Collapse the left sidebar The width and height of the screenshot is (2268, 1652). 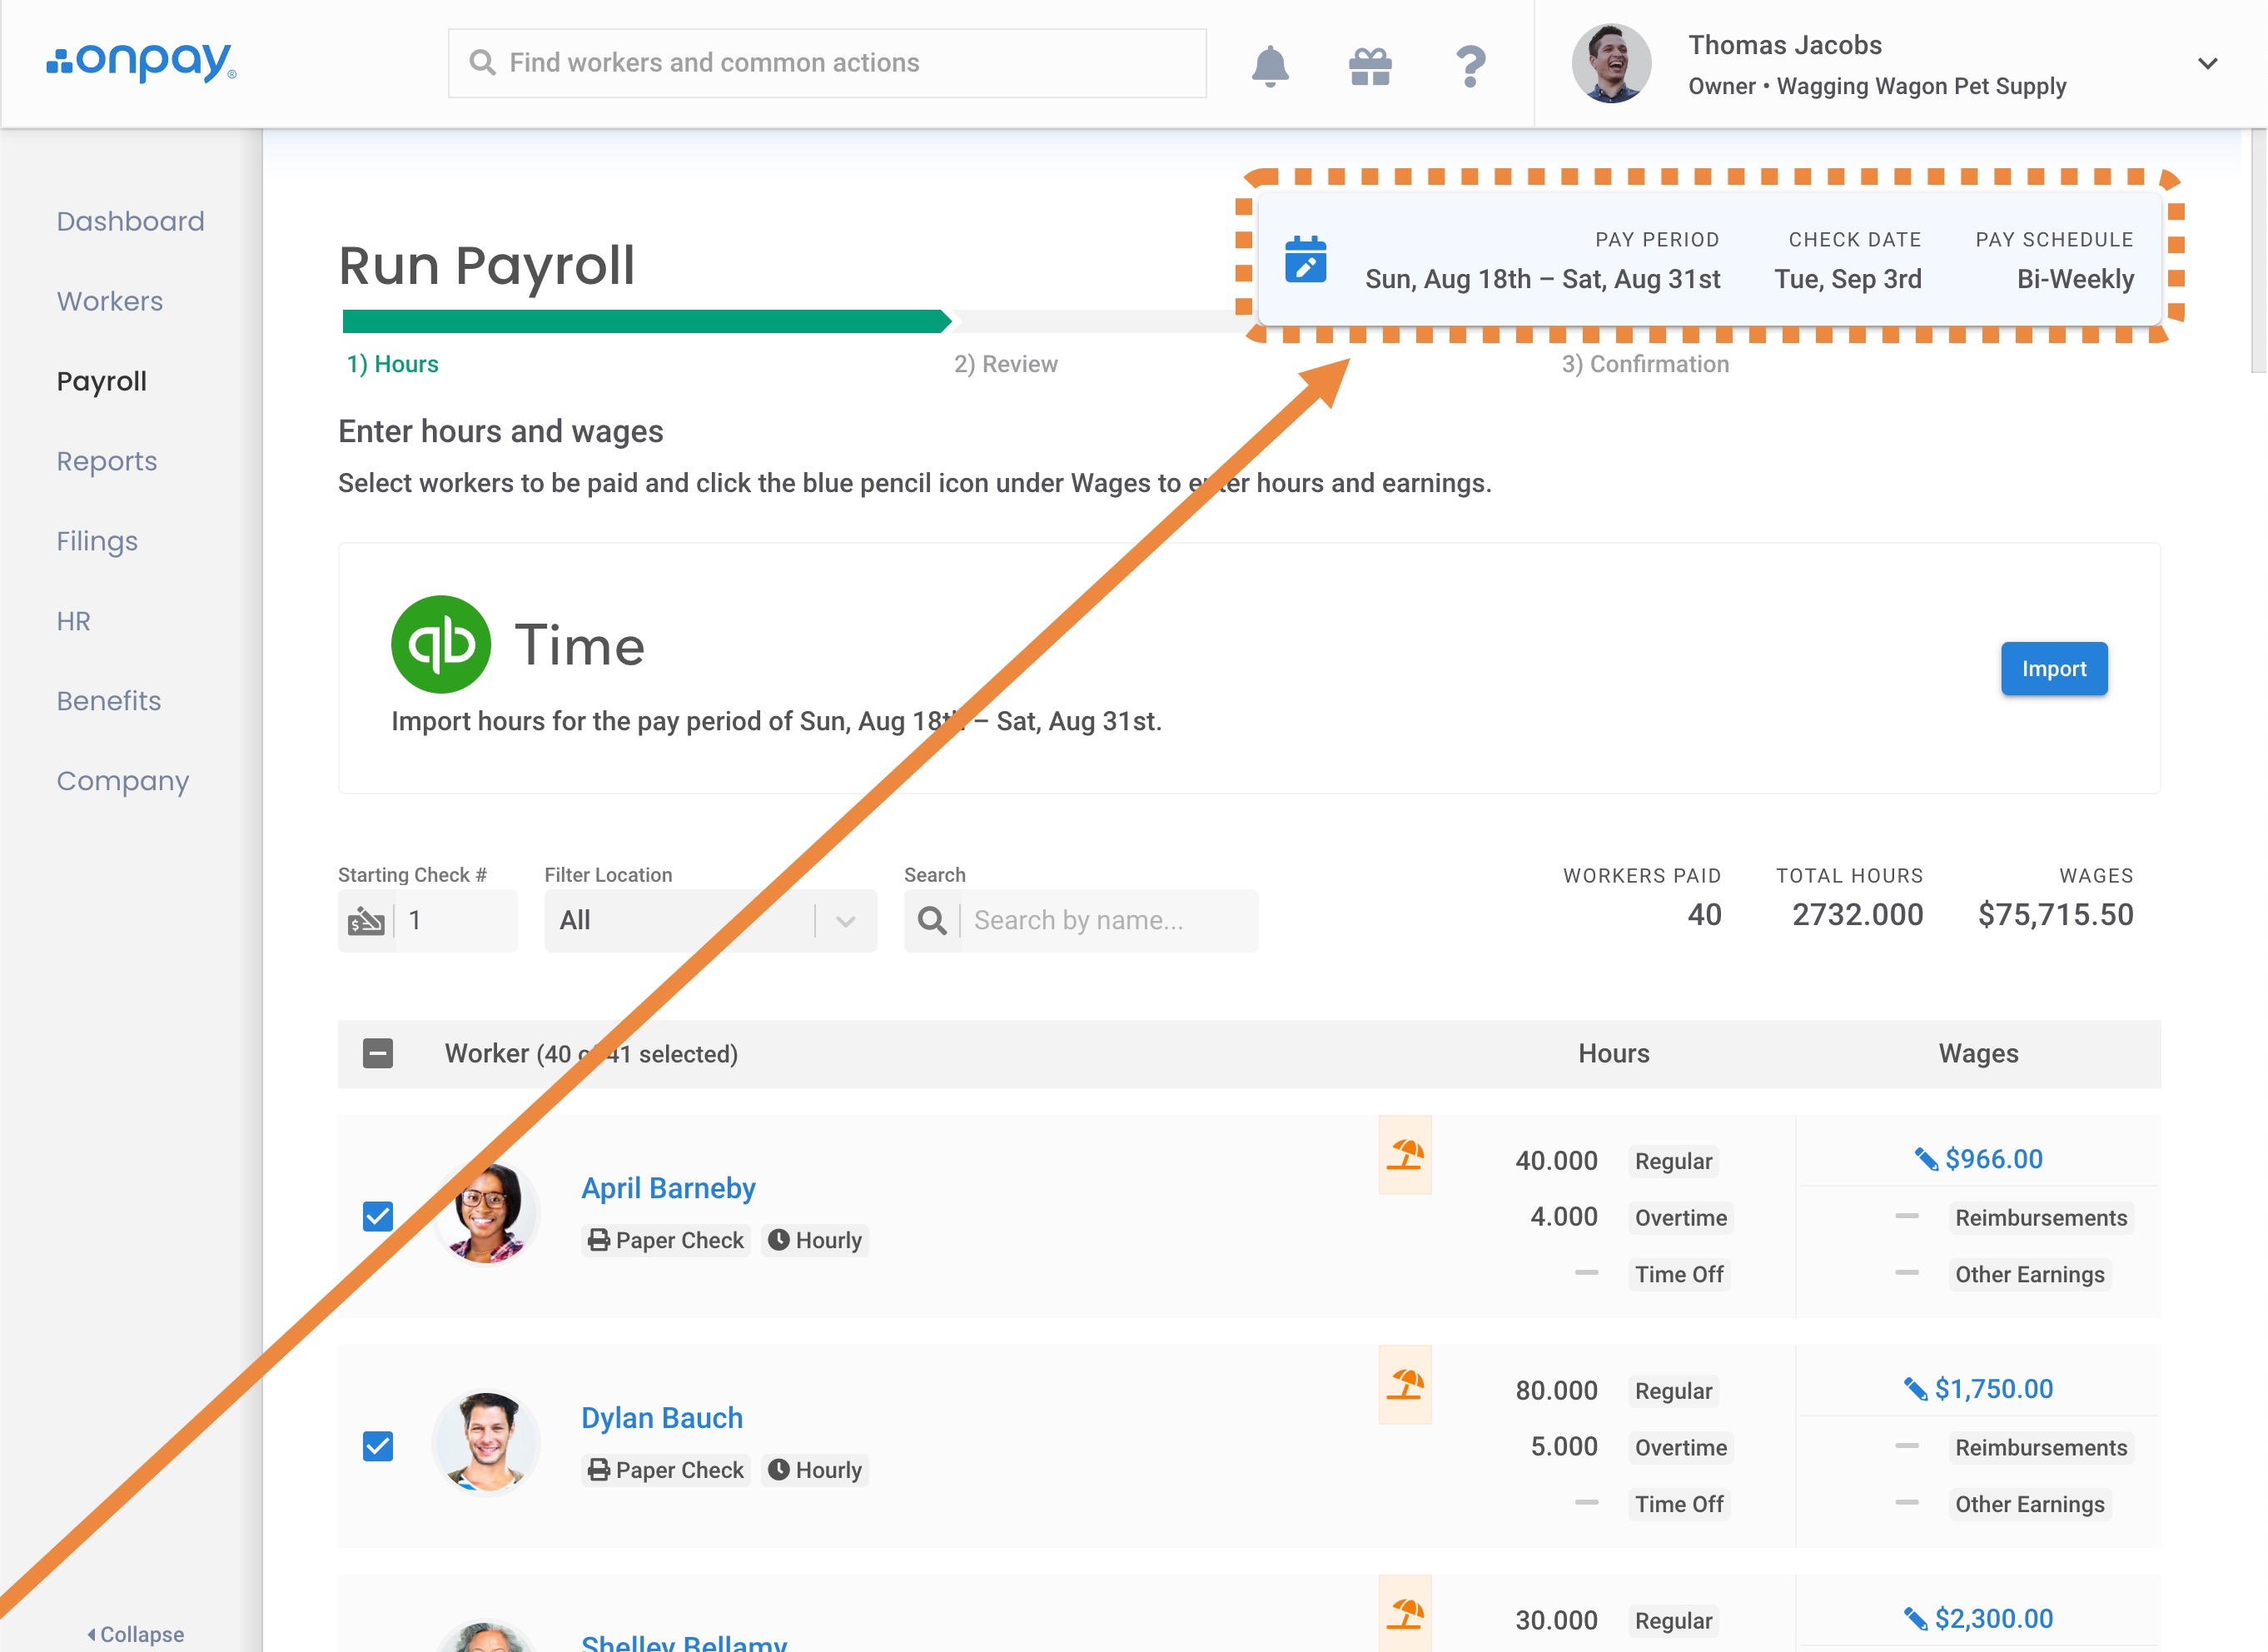136,1634
